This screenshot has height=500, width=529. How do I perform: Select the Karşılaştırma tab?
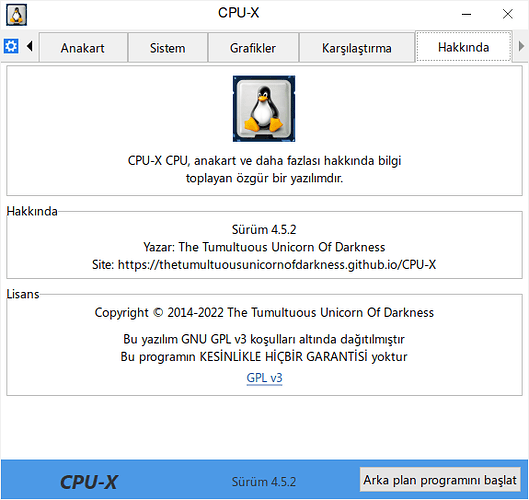point(357,48)
